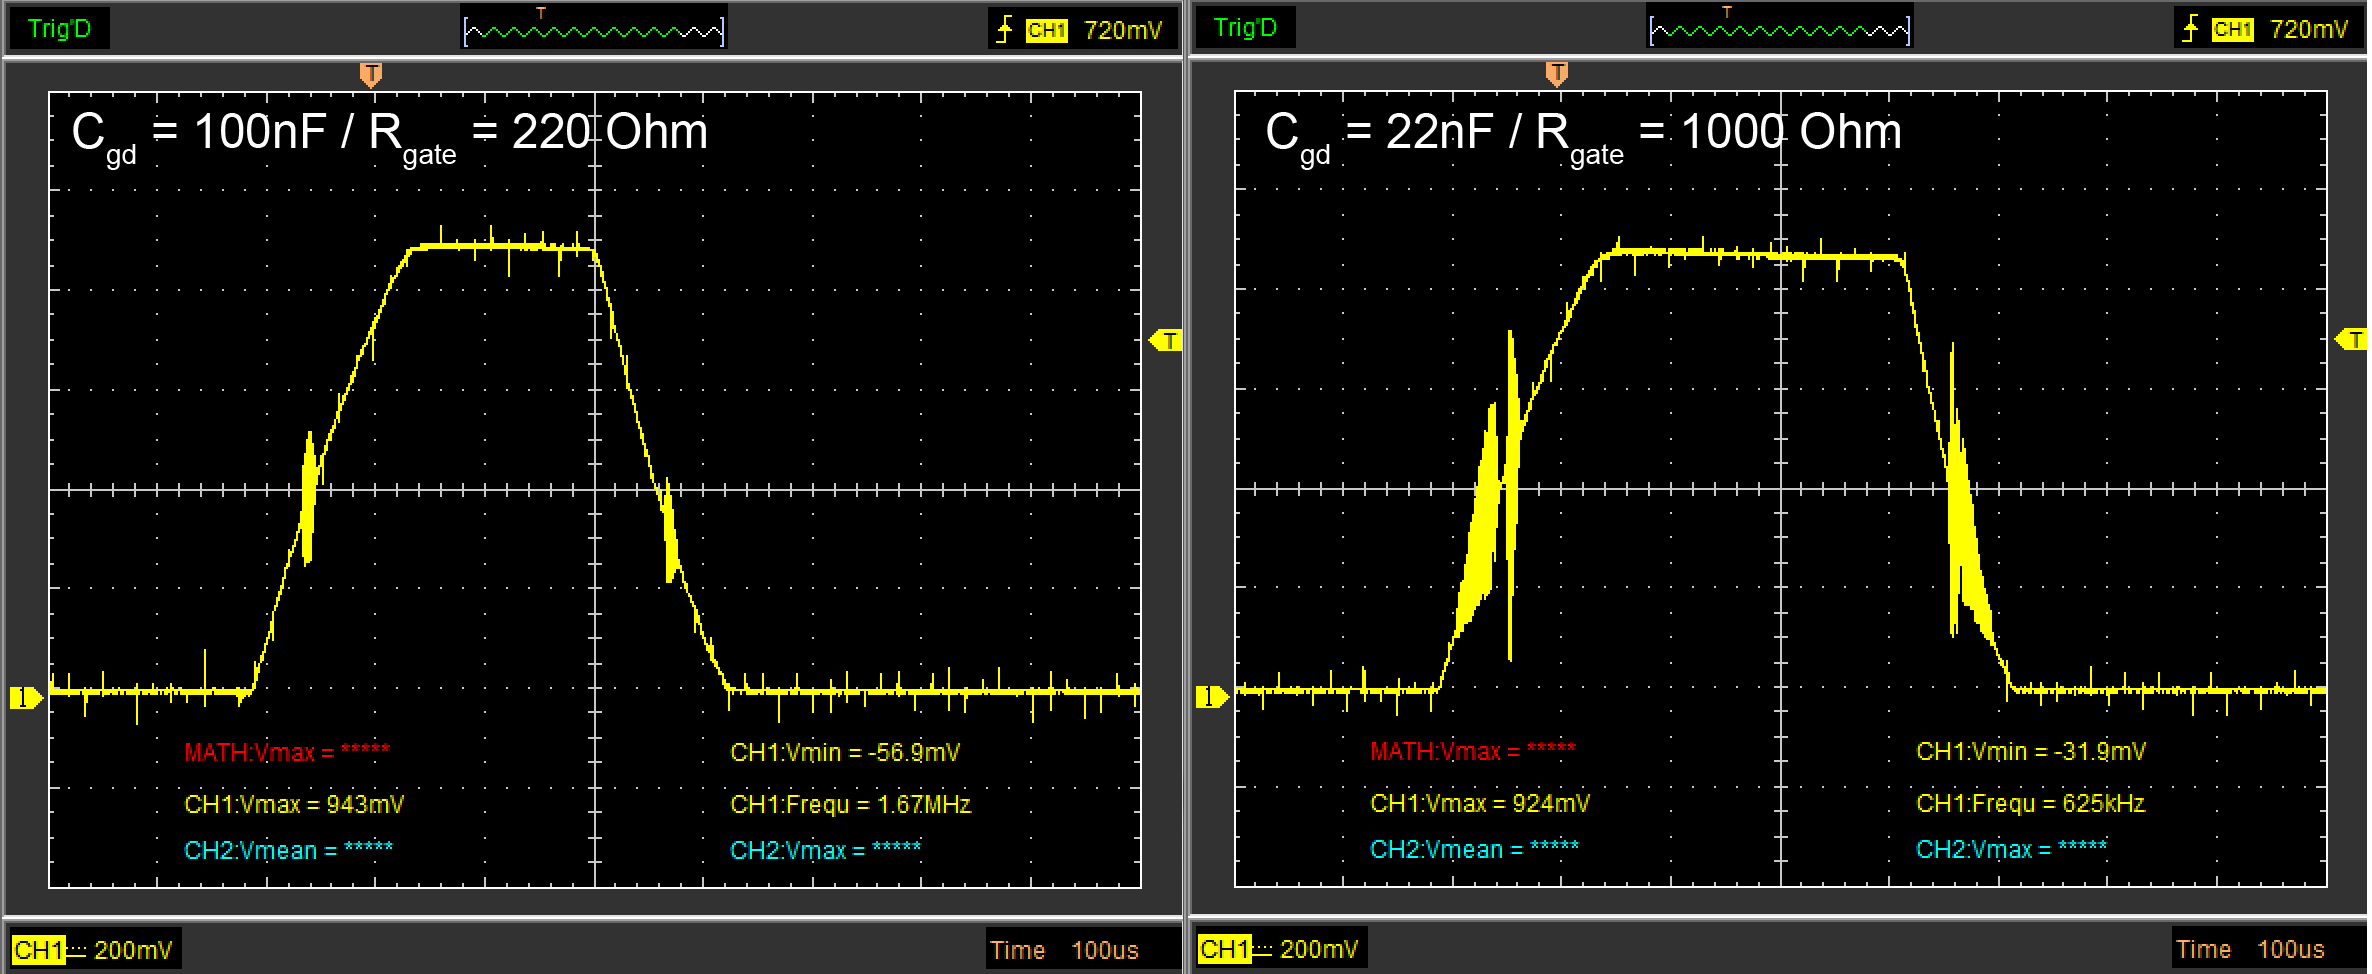The image size is (2372, 974).
Task: Click left scope orange horizontal trigger position marker
Action: [371, 75]
